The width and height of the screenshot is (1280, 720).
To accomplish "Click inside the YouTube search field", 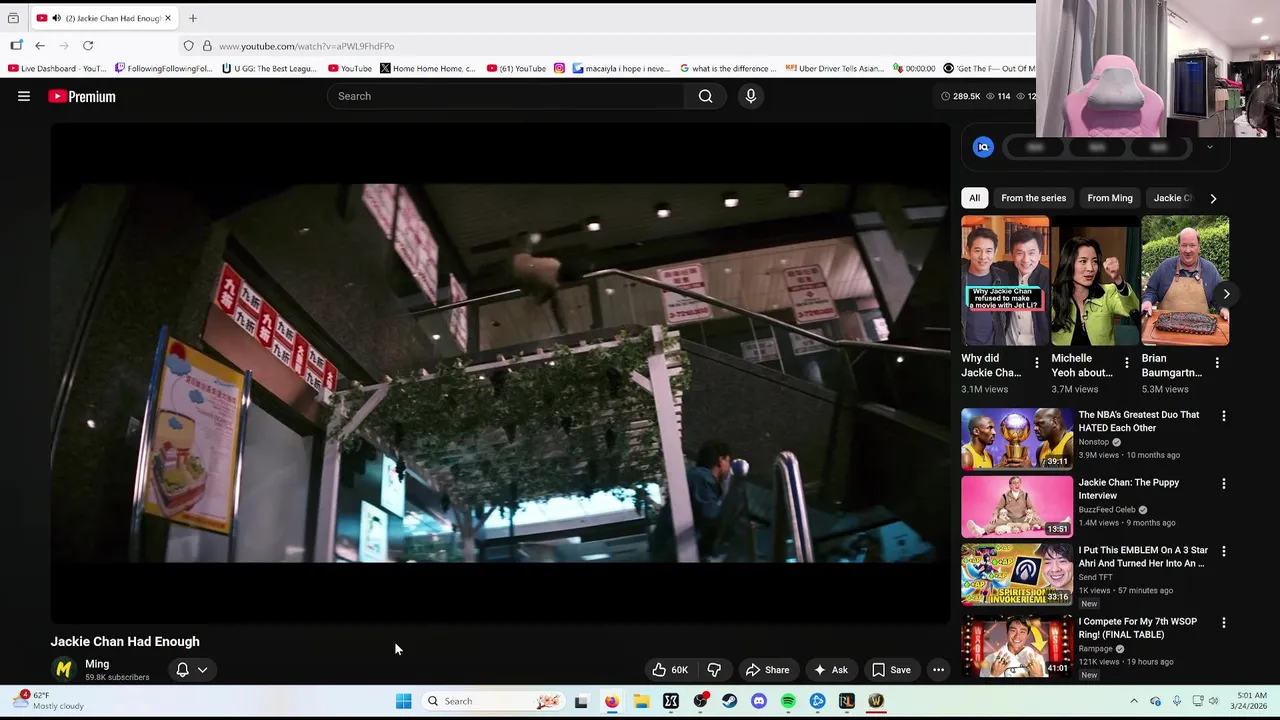I will coord(506,96).
